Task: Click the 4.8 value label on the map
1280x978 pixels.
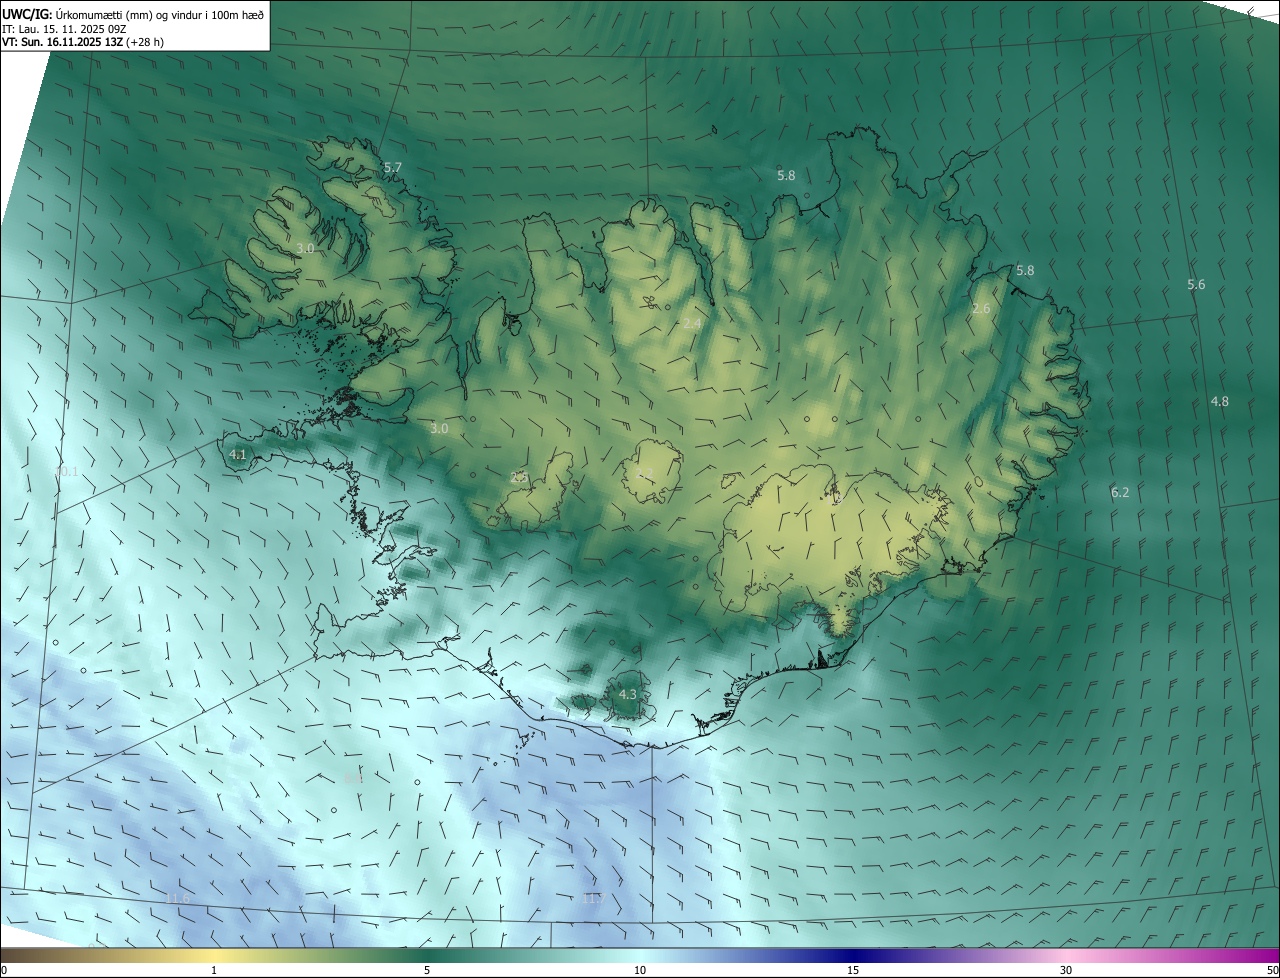Action: 1220,401
